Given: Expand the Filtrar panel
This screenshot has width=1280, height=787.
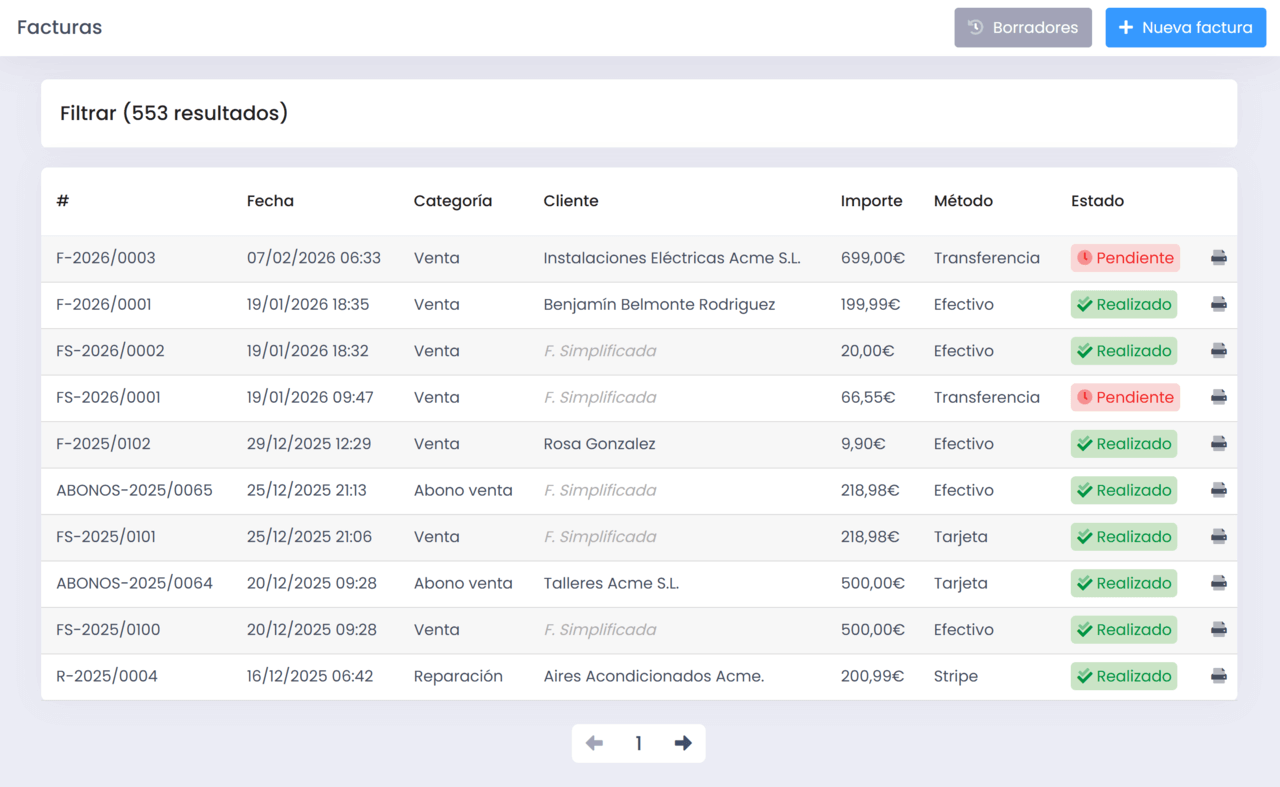Looking at the screenshot, I should 174,113.
